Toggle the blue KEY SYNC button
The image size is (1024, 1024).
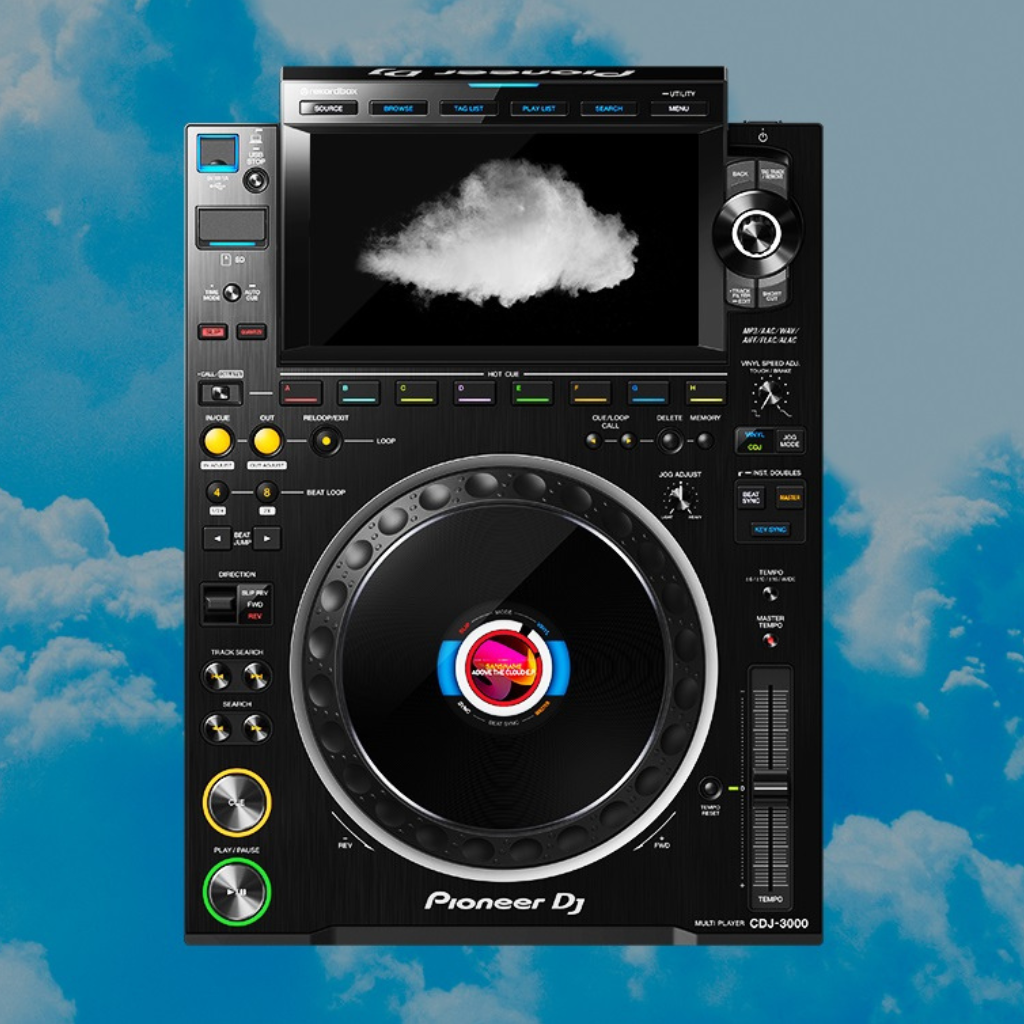770,530
